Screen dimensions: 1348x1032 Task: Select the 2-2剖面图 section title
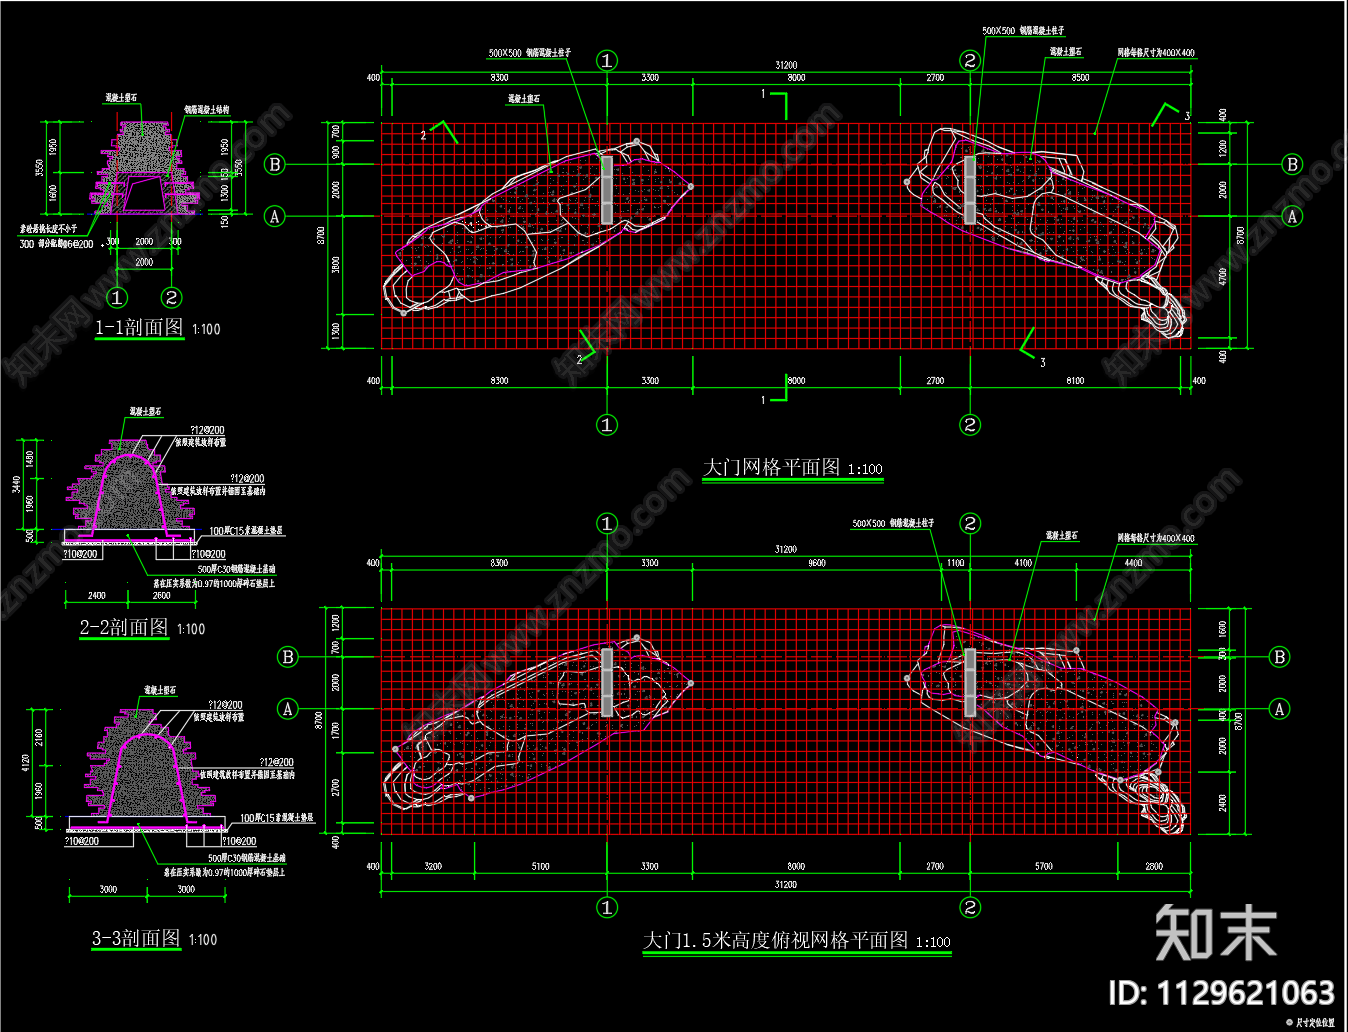coord(124,628)
